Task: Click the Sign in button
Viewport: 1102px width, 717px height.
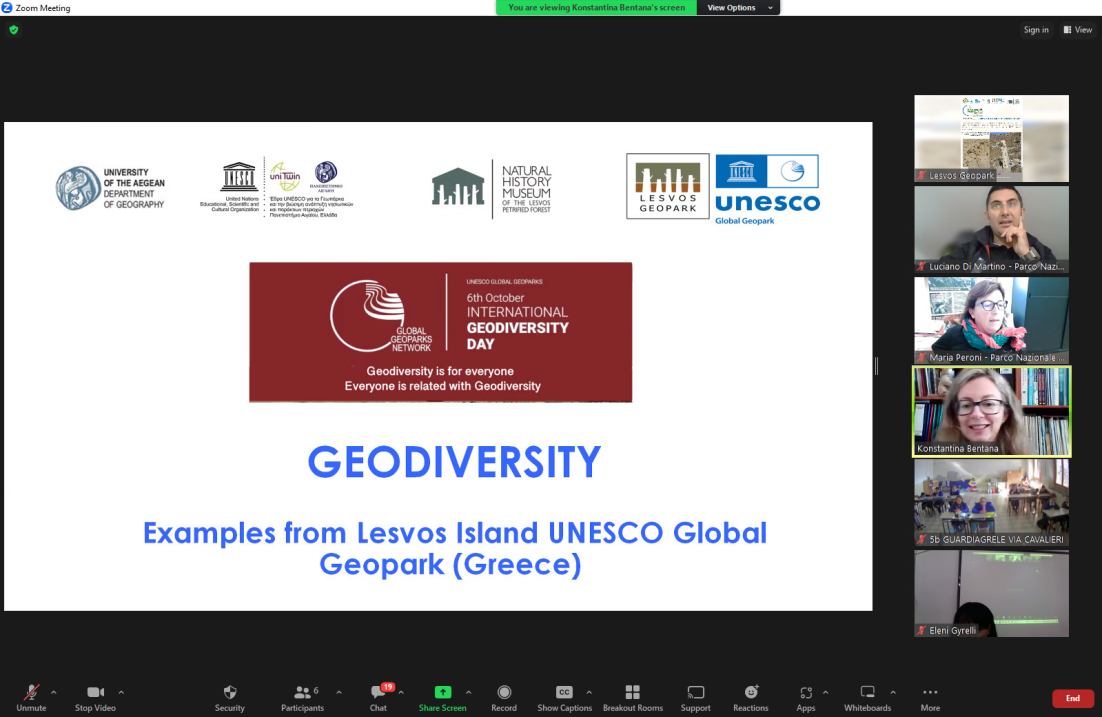Action: point(1036,30)
